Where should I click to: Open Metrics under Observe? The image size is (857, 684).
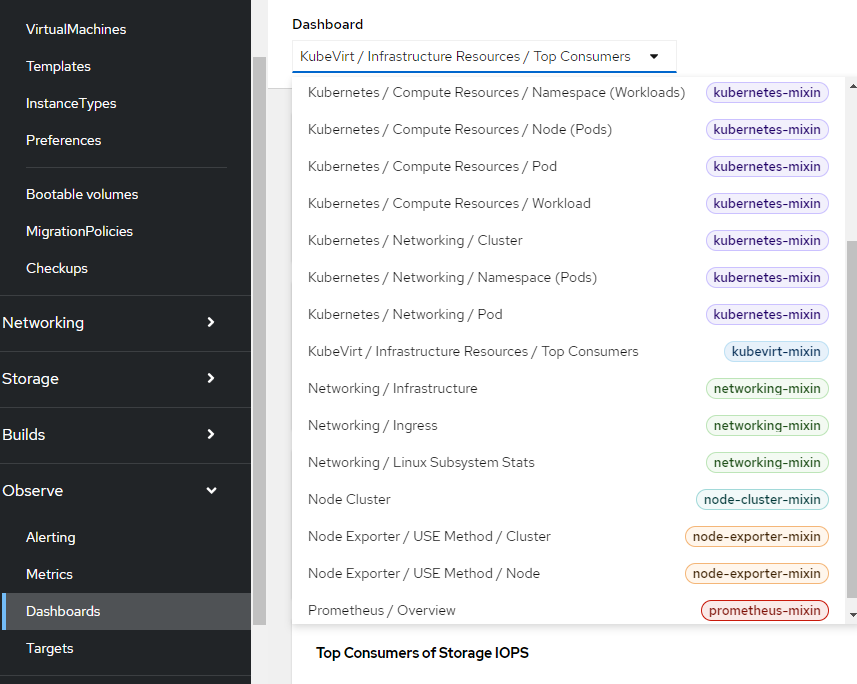pyautogui.click(x=49, y=574)
